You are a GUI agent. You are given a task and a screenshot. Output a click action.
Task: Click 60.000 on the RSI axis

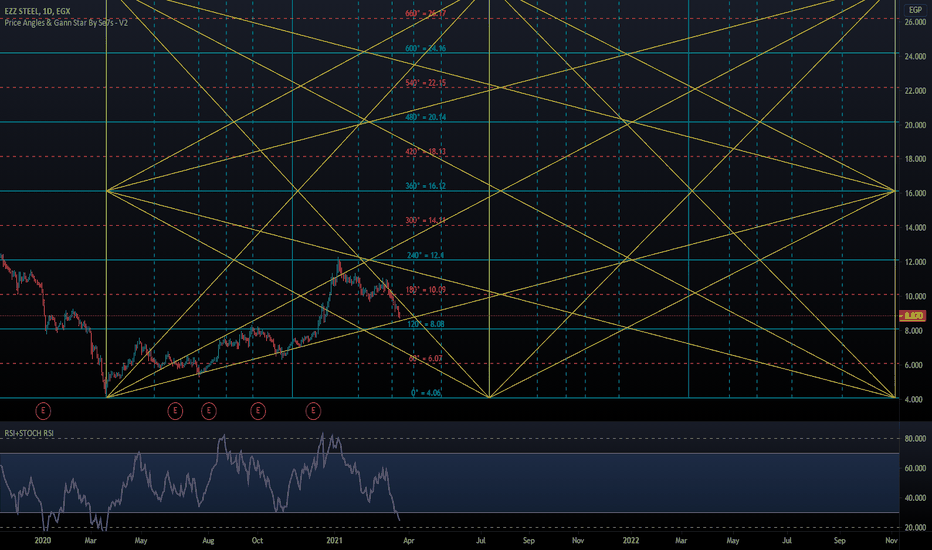(x=915, y=469)
